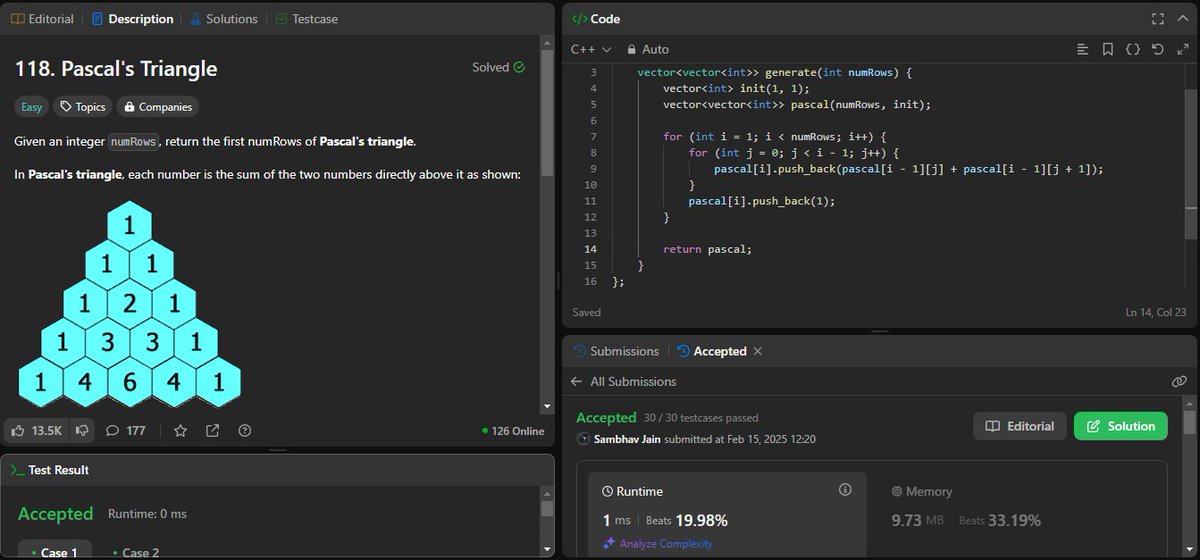Select the Runtime stats card

(727, 514)
